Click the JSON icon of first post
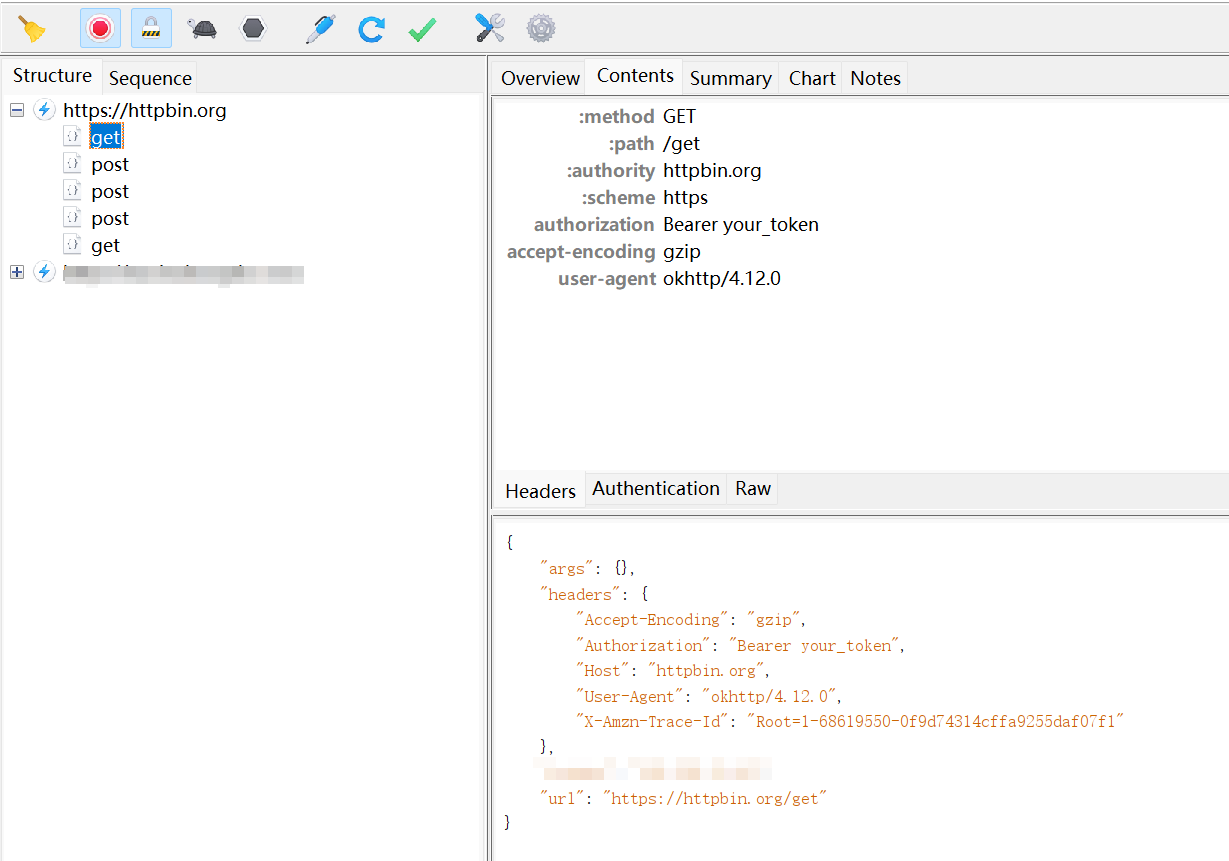Viewport: 1229px width, 861px height. (x=72, y=163)
